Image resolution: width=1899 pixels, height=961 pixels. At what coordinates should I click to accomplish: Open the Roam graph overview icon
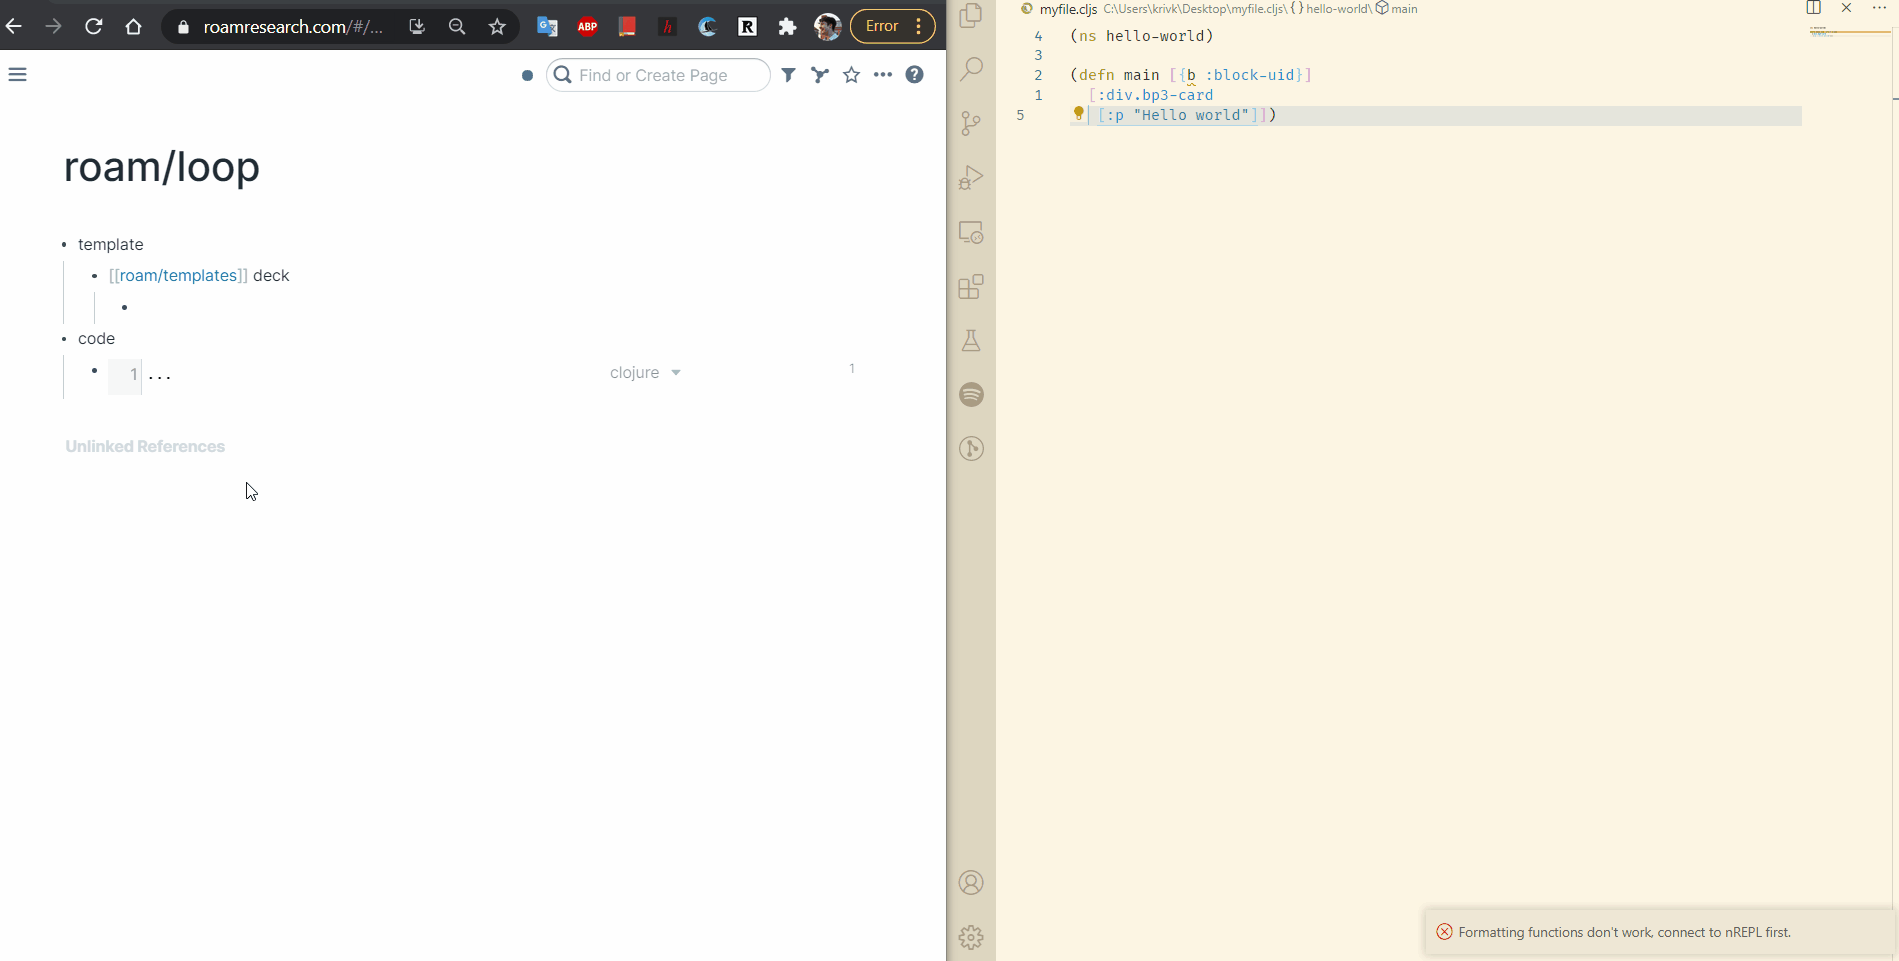pos(820,75)
